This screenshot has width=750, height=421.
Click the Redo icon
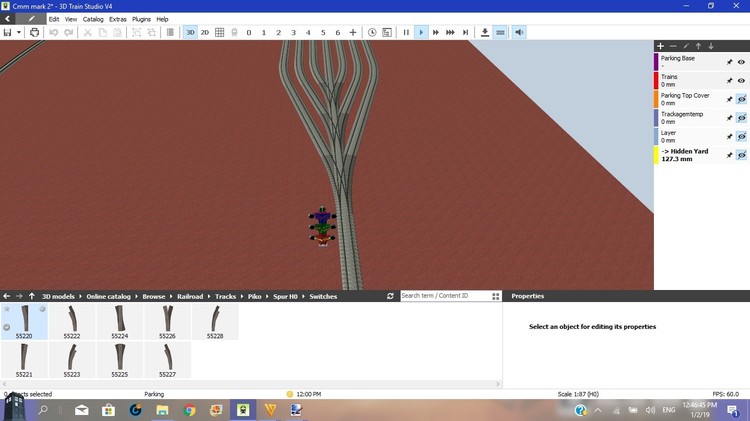point(69,33)
